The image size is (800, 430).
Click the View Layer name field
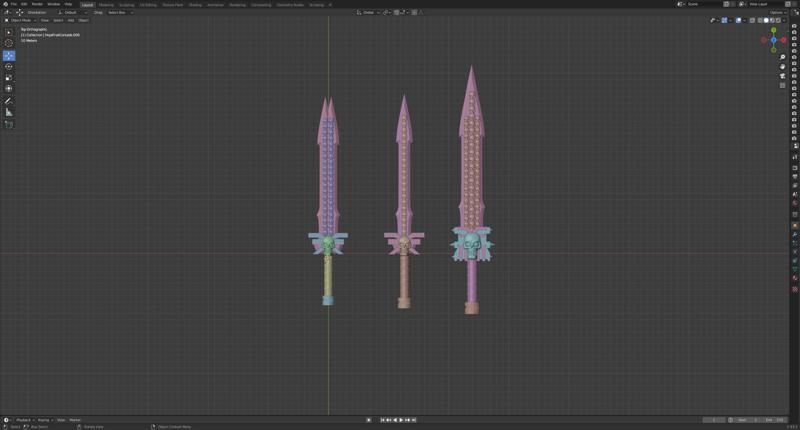764,4
